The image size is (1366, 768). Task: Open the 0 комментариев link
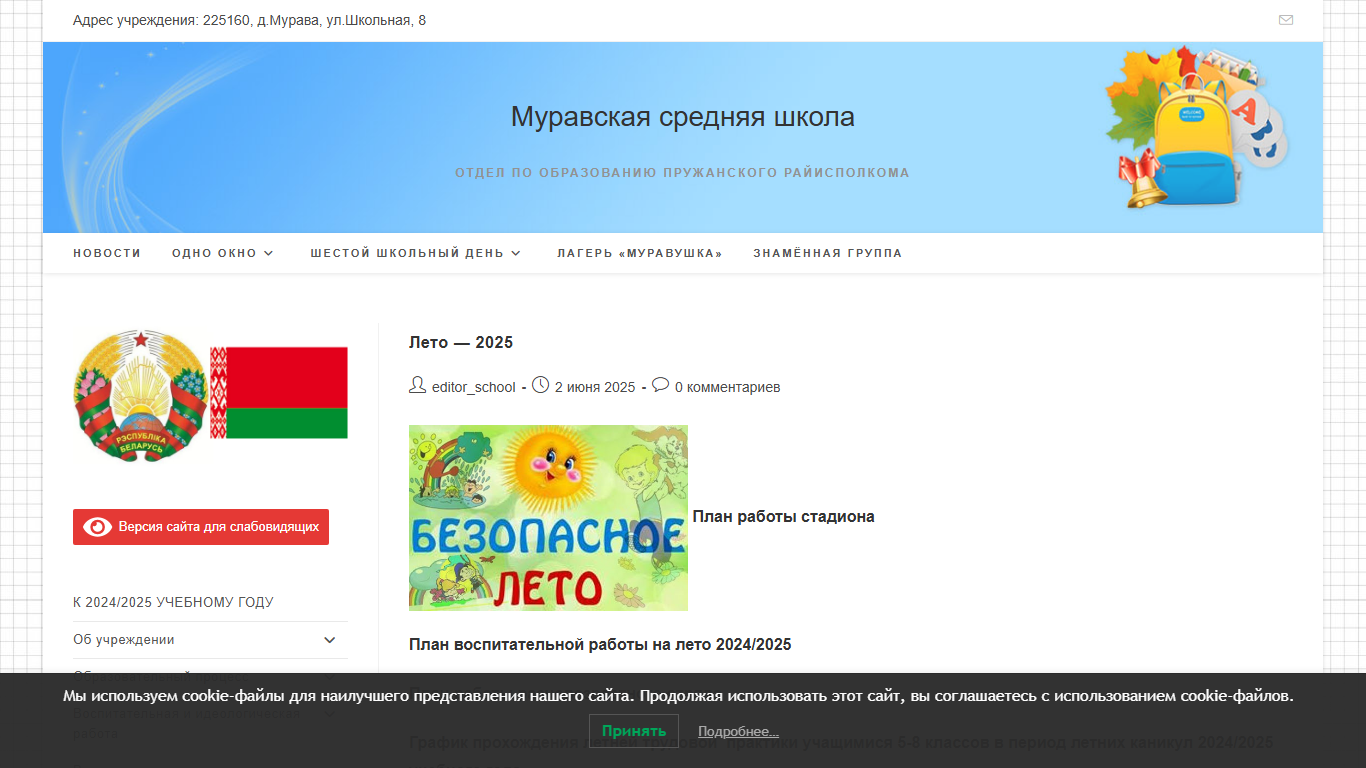click(x=727, y=387)
